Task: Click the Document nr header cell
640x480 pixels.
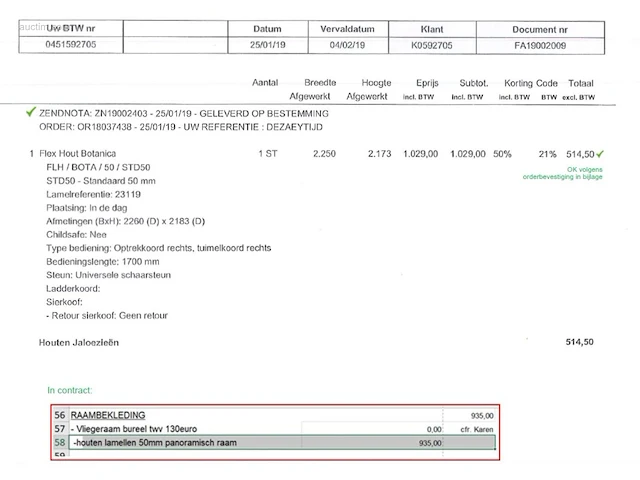Action: tap(540, 29)
